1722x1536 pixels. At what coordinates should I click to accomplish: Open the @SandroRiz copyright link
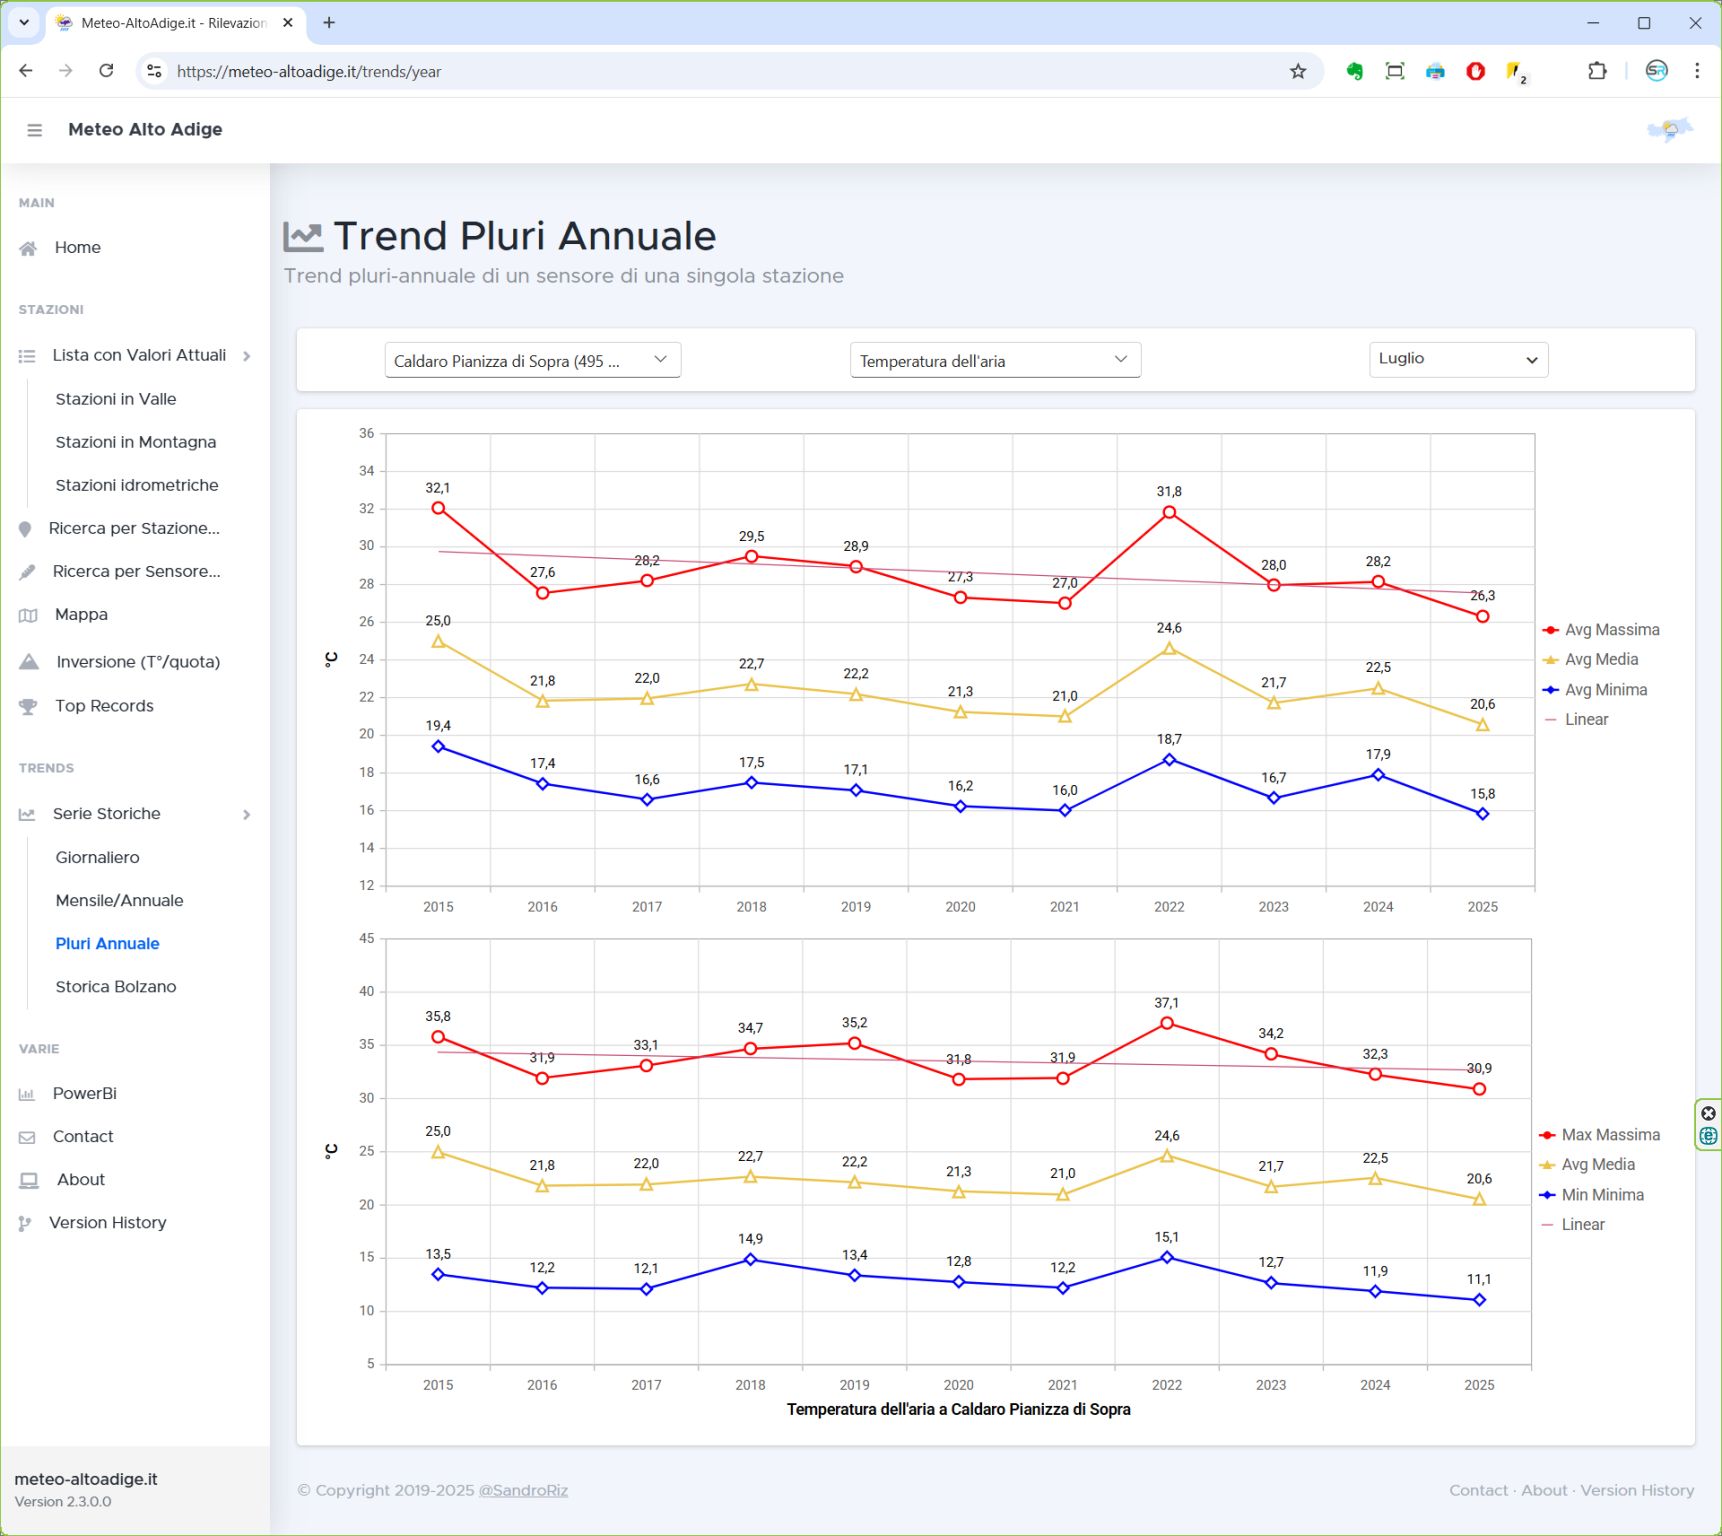tap(523, 1490)
